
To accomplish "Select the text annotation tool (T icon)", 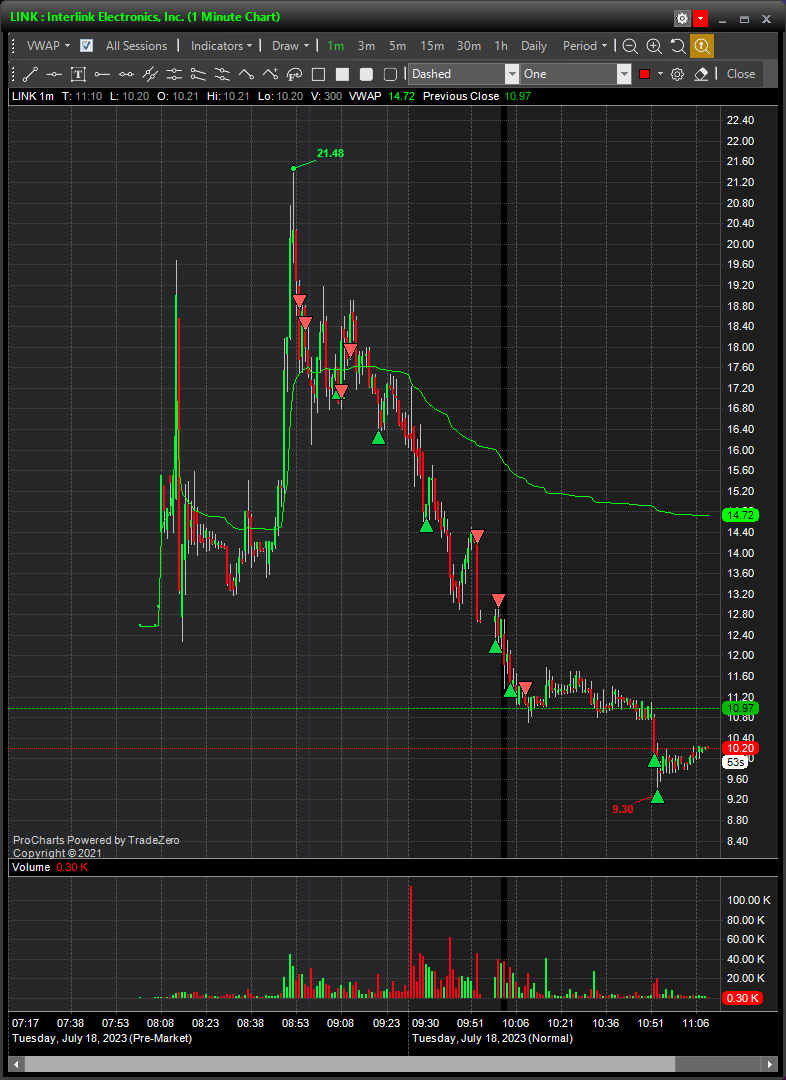I will pyautogui.click(x=78, y=74).
